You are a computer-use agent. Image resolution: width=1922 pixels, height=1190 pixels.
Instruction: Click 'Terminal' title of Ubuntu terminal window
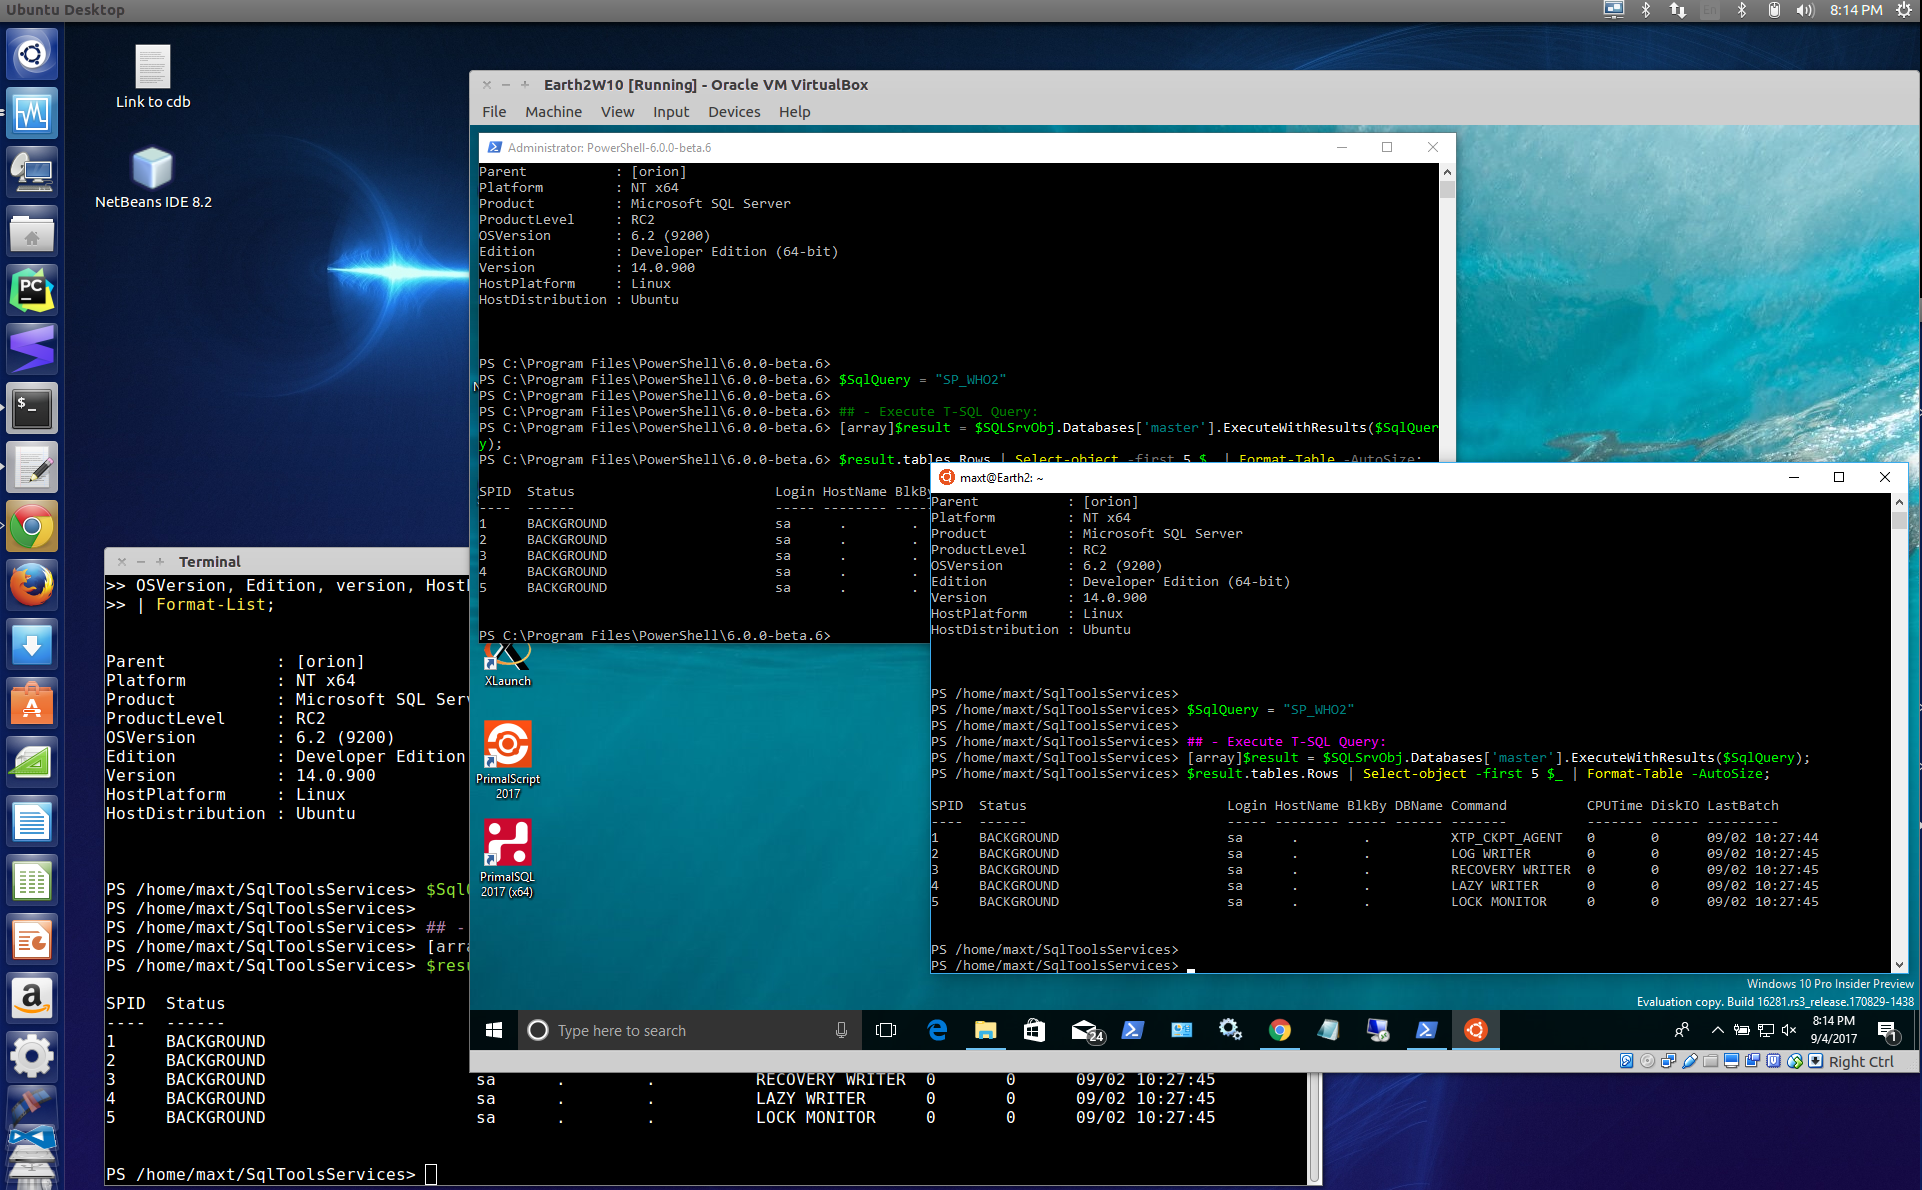point(210,562)
